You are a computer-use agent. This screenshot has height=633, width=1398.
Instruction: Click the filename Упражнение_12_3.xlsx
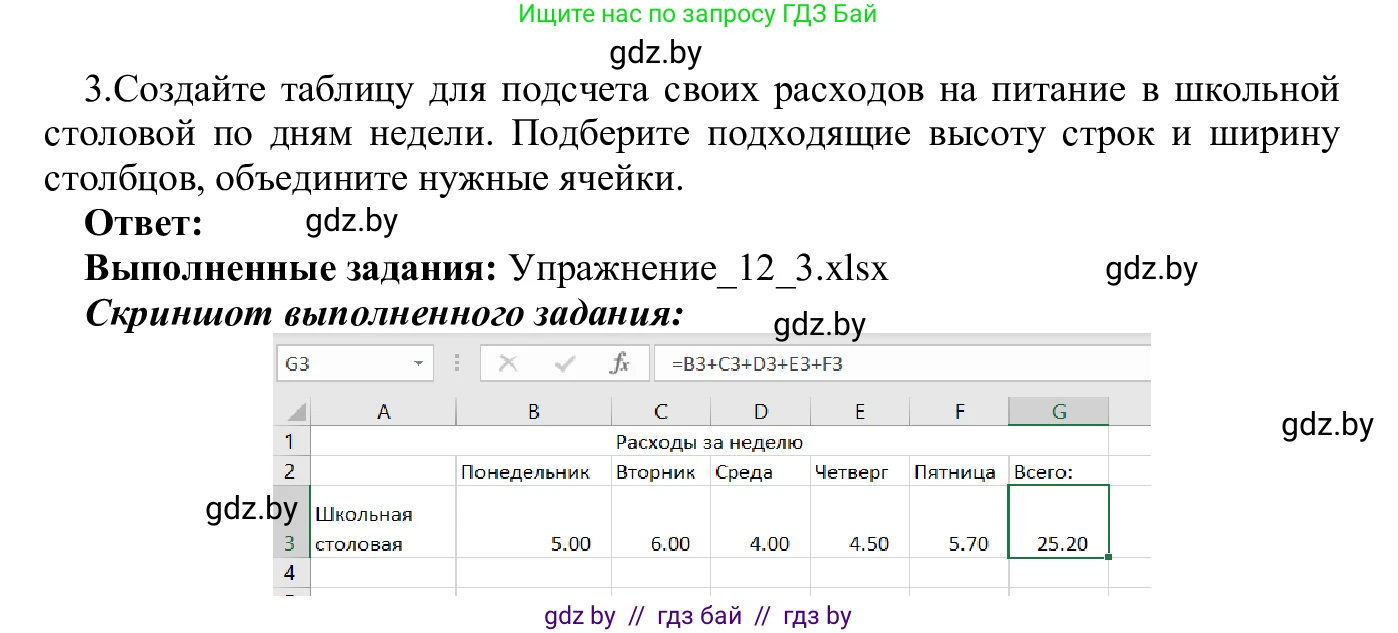click(x=700, y=268)
